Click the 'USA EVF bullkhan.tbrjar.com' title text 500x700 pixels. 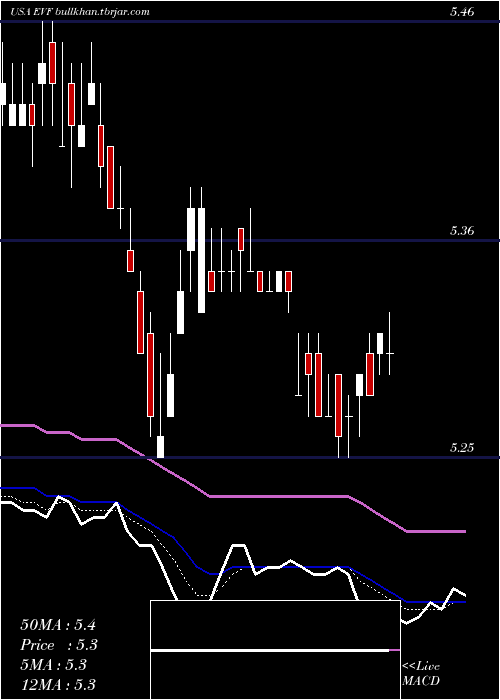[x=79, y=12]
